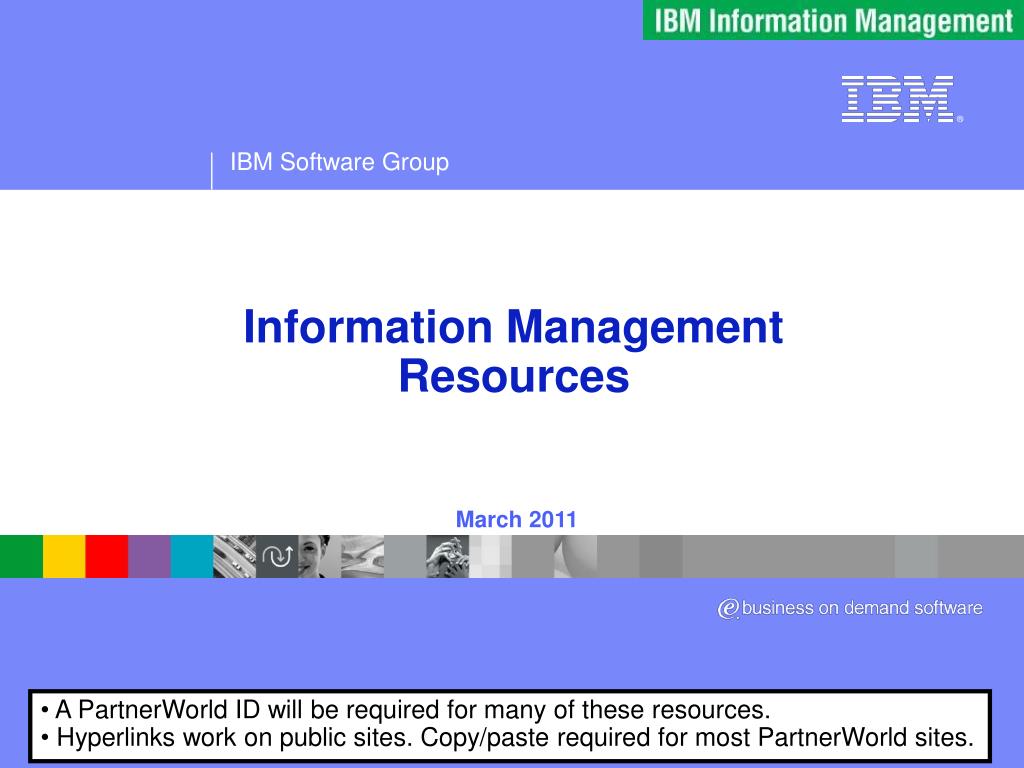Click the smiling woman photo tile
This screenshot has width=1024, height=768.
[319, 556]
